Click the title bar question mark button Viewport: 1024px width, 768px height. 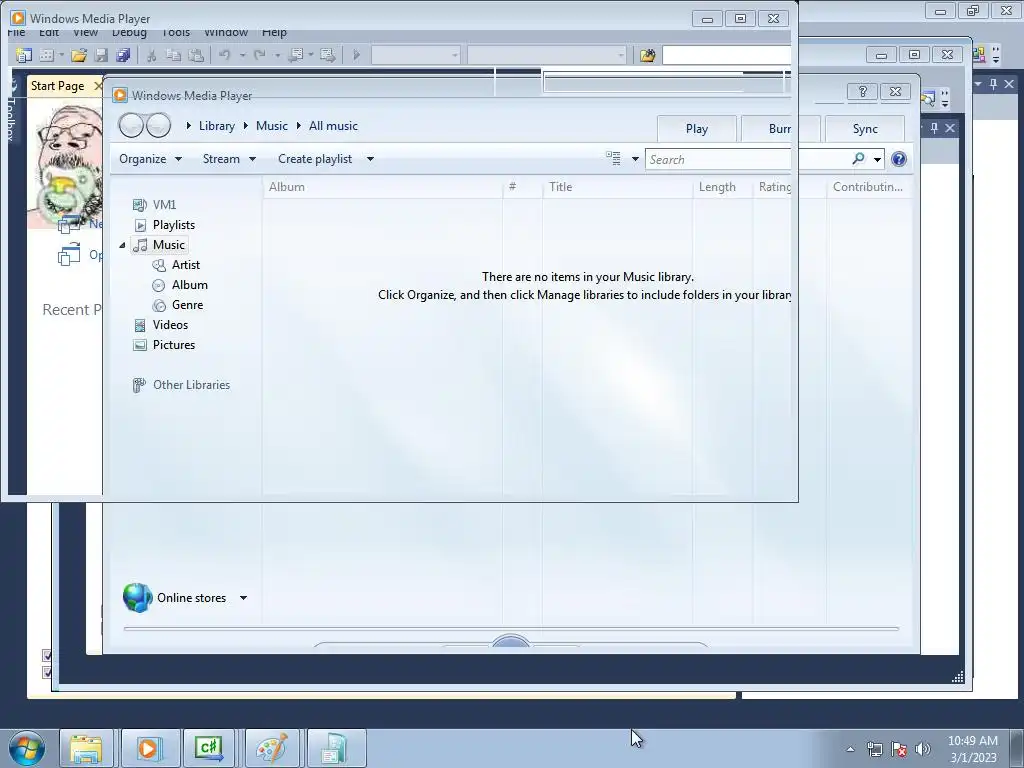(x=862, y=91)
